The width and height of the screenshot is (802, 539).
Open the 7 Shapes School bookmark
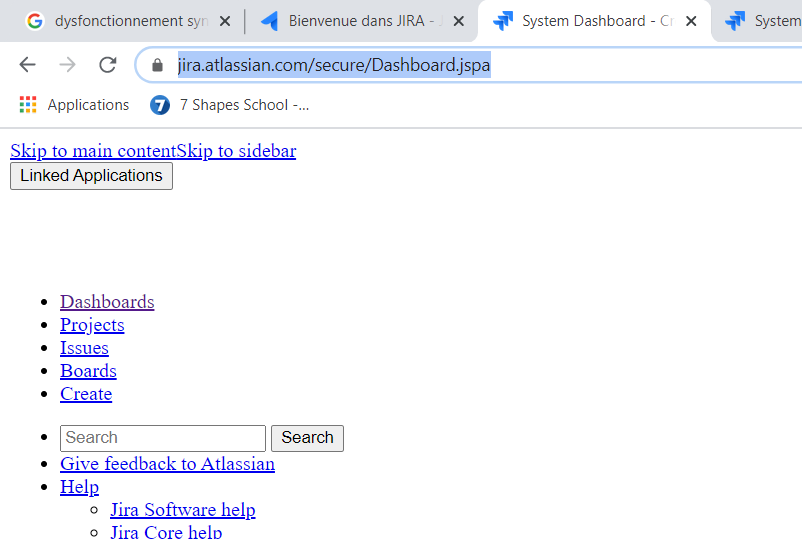(230, 105)
